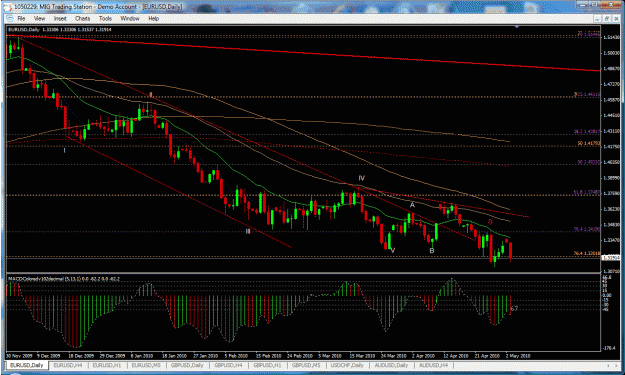Click the -176.4 value on MACD scale
The height and width of the screenshot is (375, 625).
[x=610, y=348]
